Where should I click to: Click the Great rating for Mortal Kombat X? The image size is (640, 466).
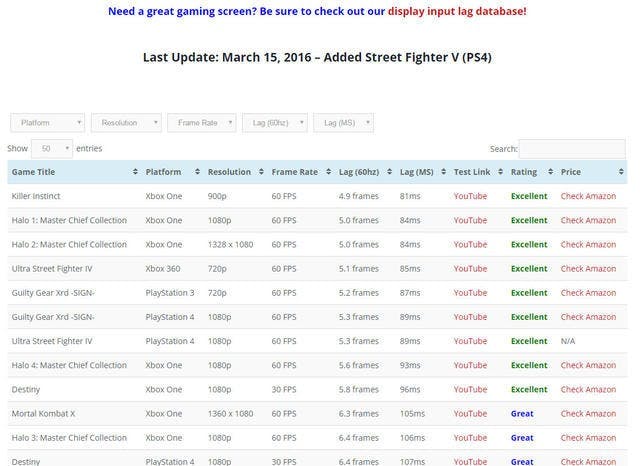pos(522,413)
